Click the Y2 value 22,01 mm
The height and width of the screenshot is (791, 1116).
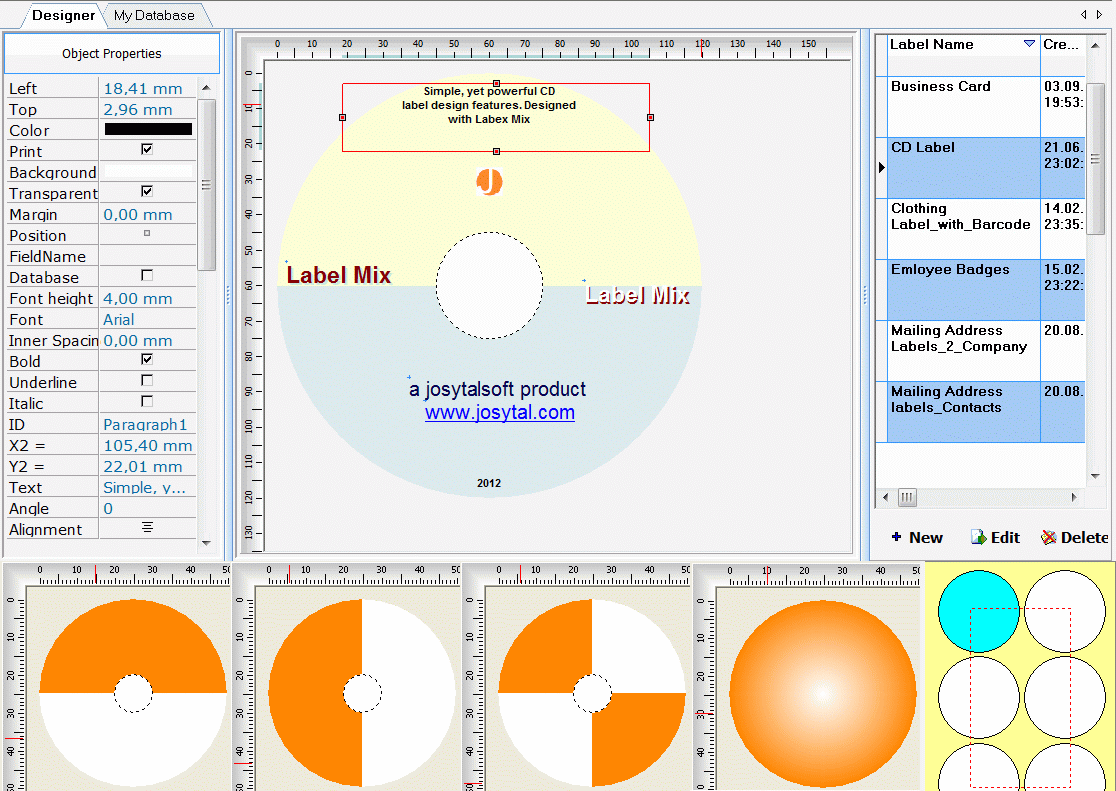pos(147,466)
